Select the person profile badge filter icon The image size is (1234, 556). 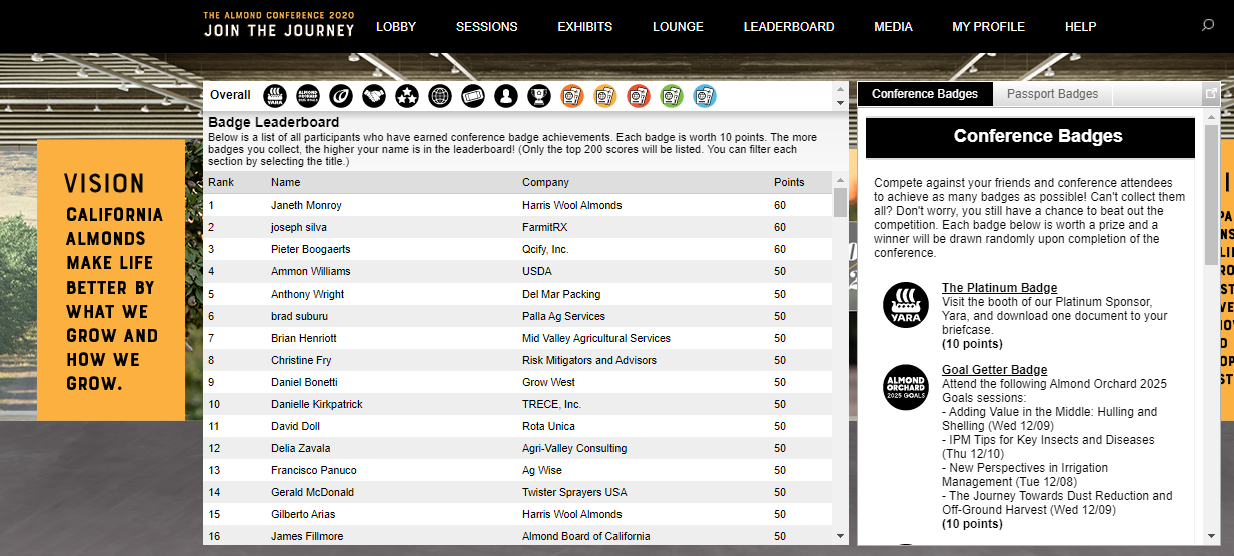tap(506, 96)
